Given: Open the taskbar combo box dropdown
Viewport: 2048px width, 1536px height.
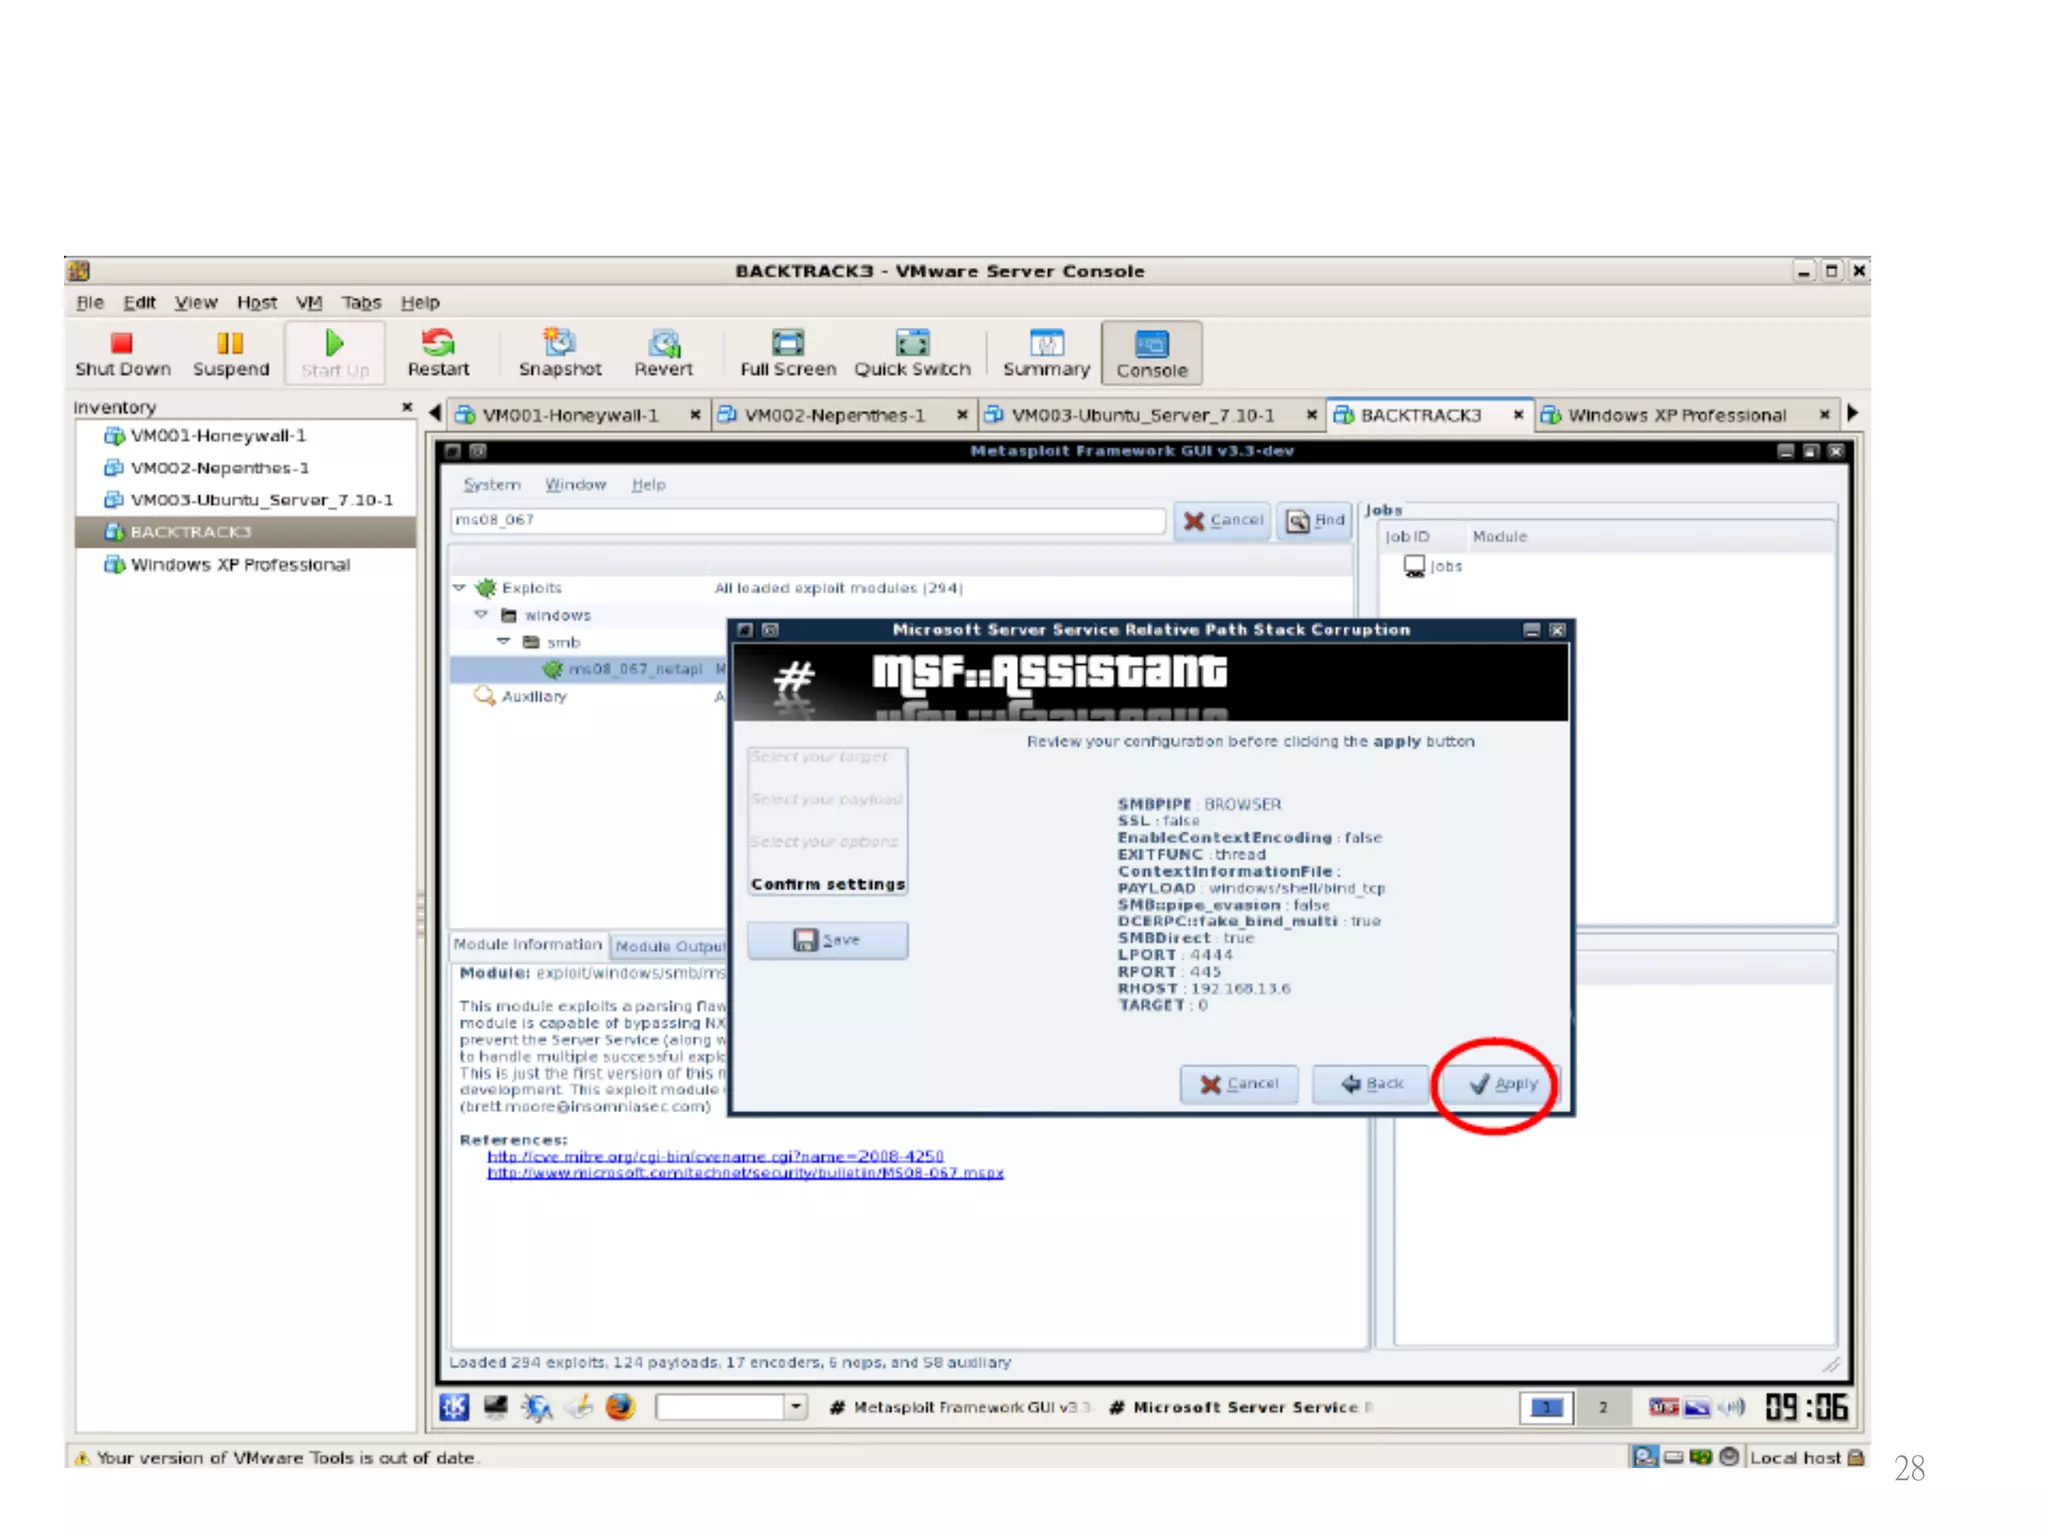Looking at the screenshot, I should point(796,1407).
